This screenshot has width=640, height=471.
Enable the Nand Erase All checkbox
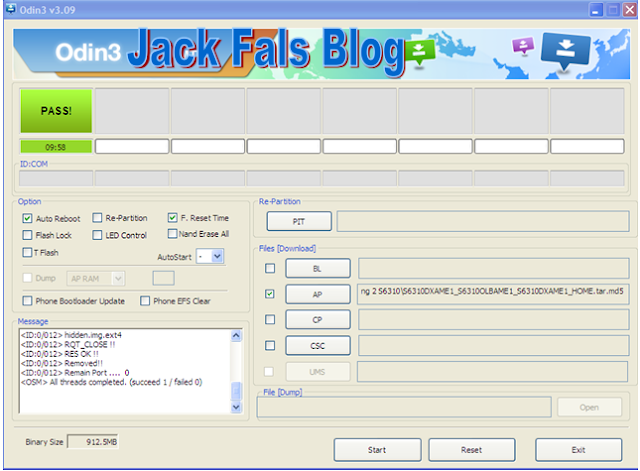point(172,233)
